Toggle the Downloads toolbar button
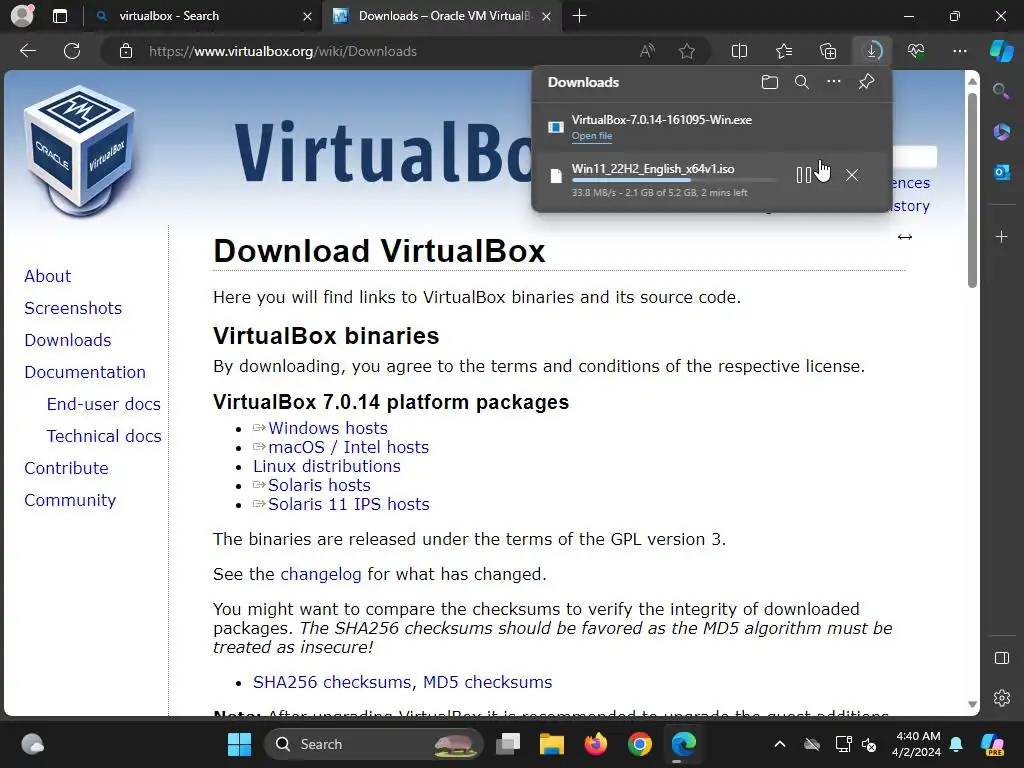1024x768 pixels. 872,51
